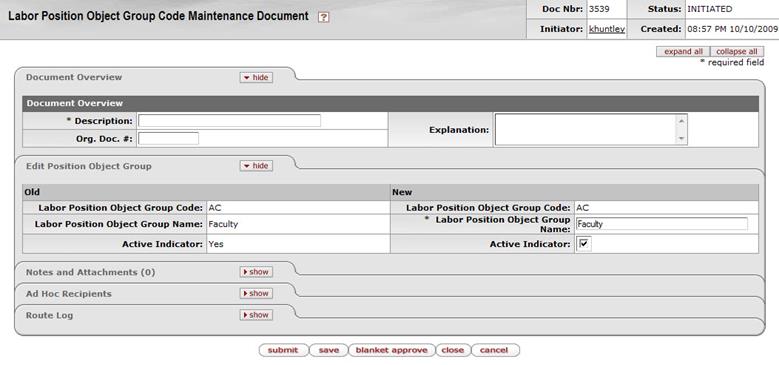Focus the Org. Doc. # field
The image size is (779, 365).
tap(168, 139)
